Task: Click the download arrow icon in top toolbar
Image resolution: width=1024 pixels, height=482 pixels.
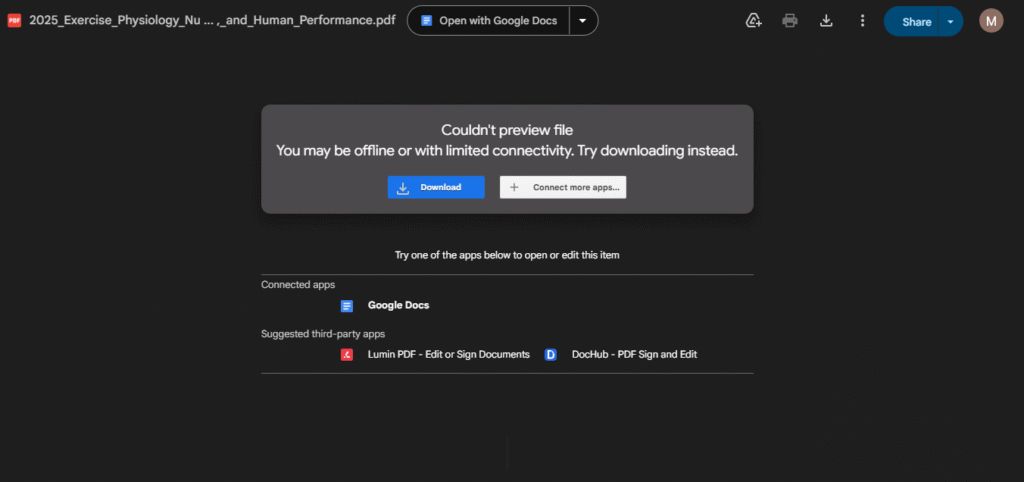Action: pyautogui.click(x=826, y=20)
